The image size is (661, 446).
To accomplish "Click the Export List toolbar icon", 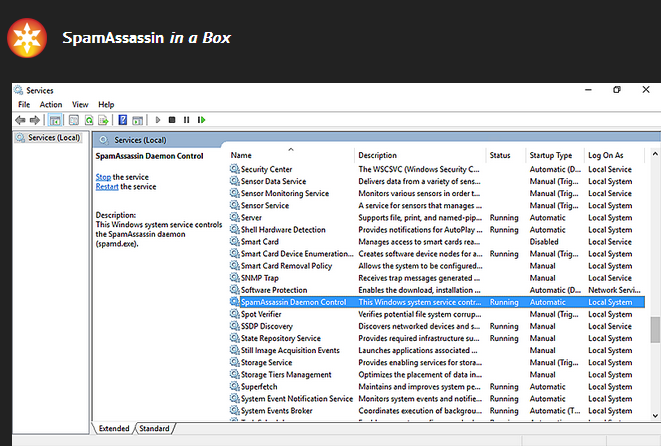I will (104, 120).
